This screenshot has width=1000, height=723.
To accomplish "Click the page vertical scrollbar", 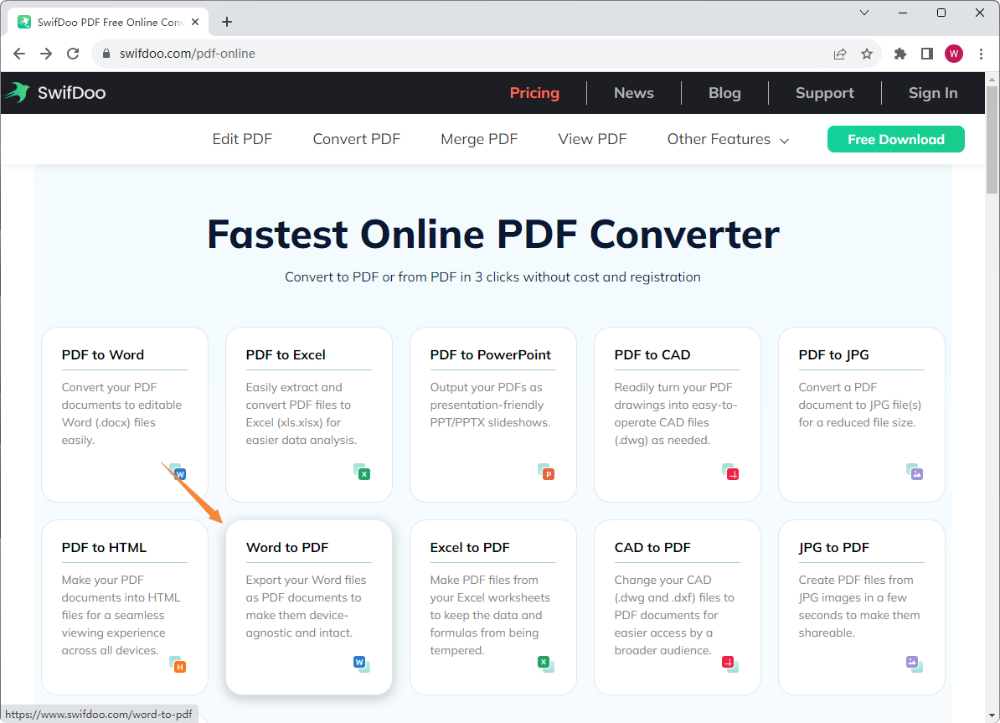I will point(992,139).
